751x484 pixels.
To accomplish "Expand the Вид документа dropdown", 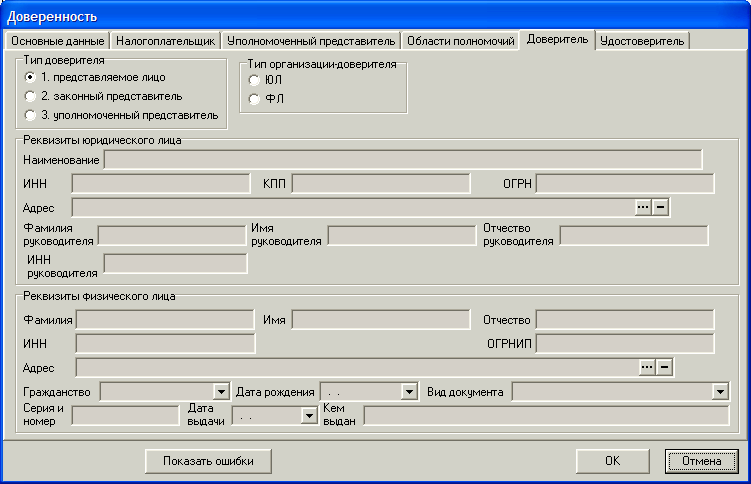I will (720, 392).
